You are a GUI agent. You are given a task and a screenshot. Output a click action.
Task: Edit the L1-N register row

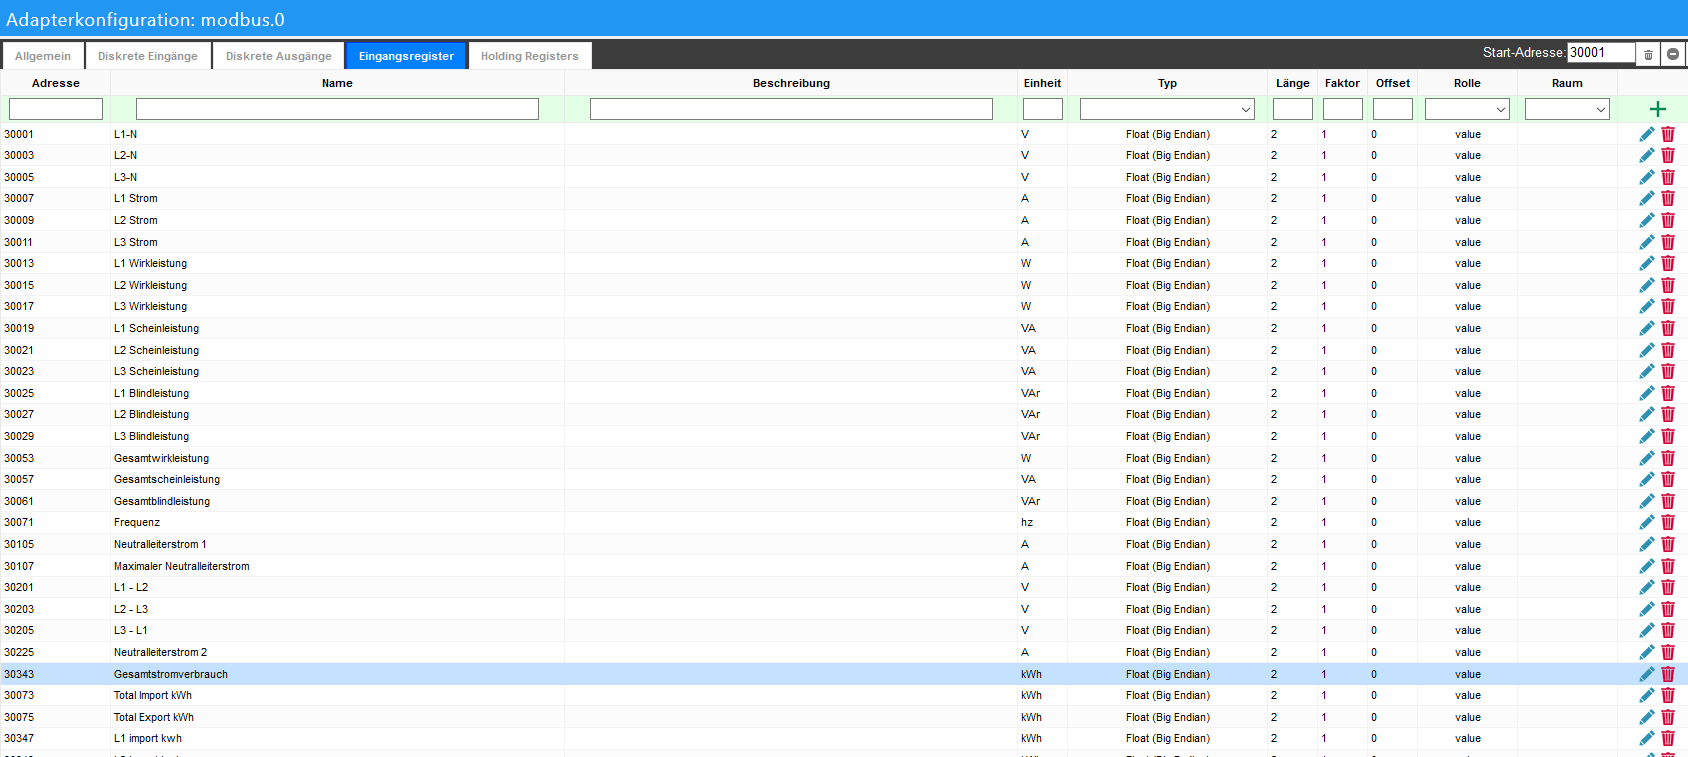coord(1646,134)
